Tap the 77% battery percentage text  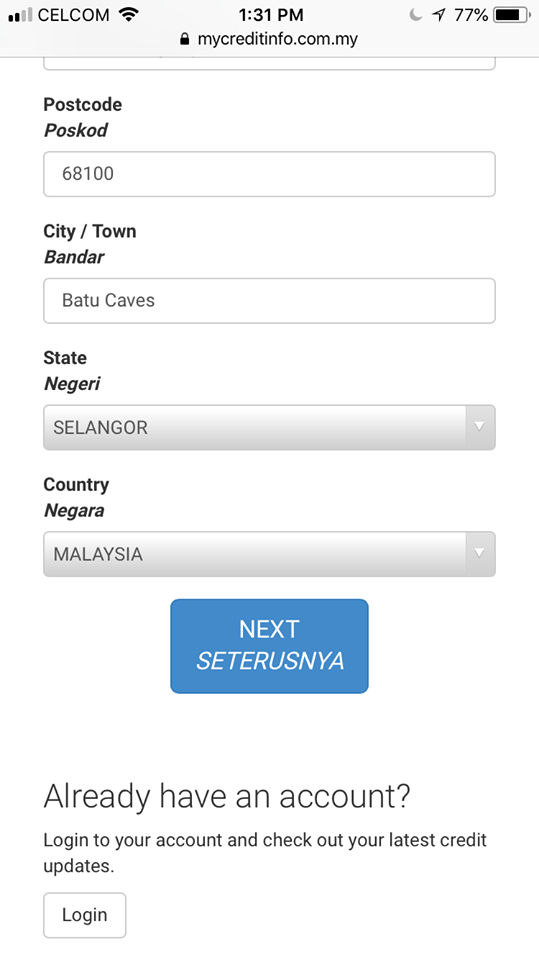(x=471, y=15)
